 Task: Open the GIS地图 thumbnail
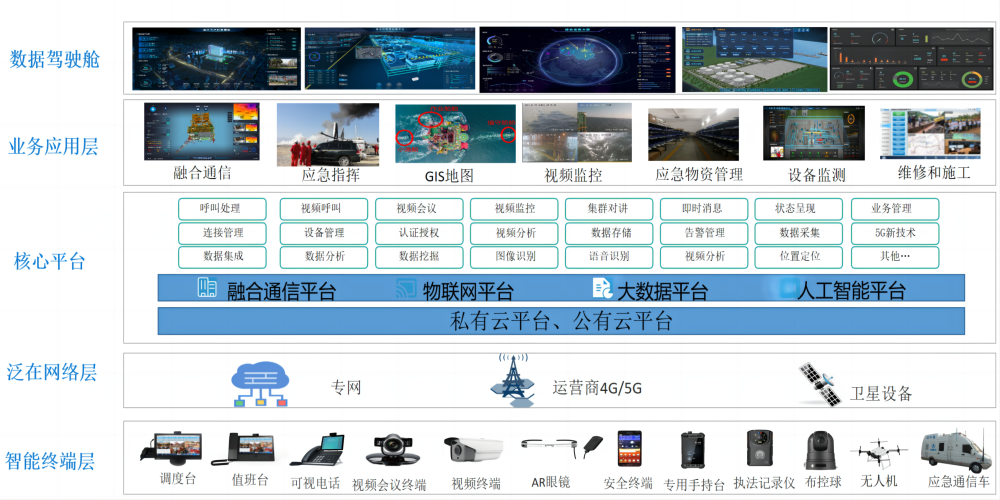(447, 134)
